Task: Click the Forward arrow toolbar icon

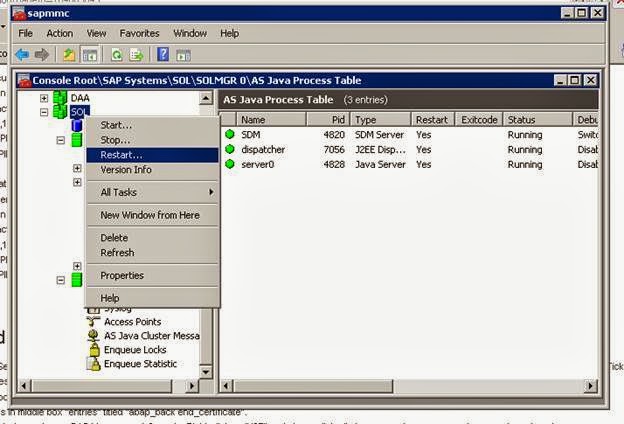Action: [x=42, y=55]
